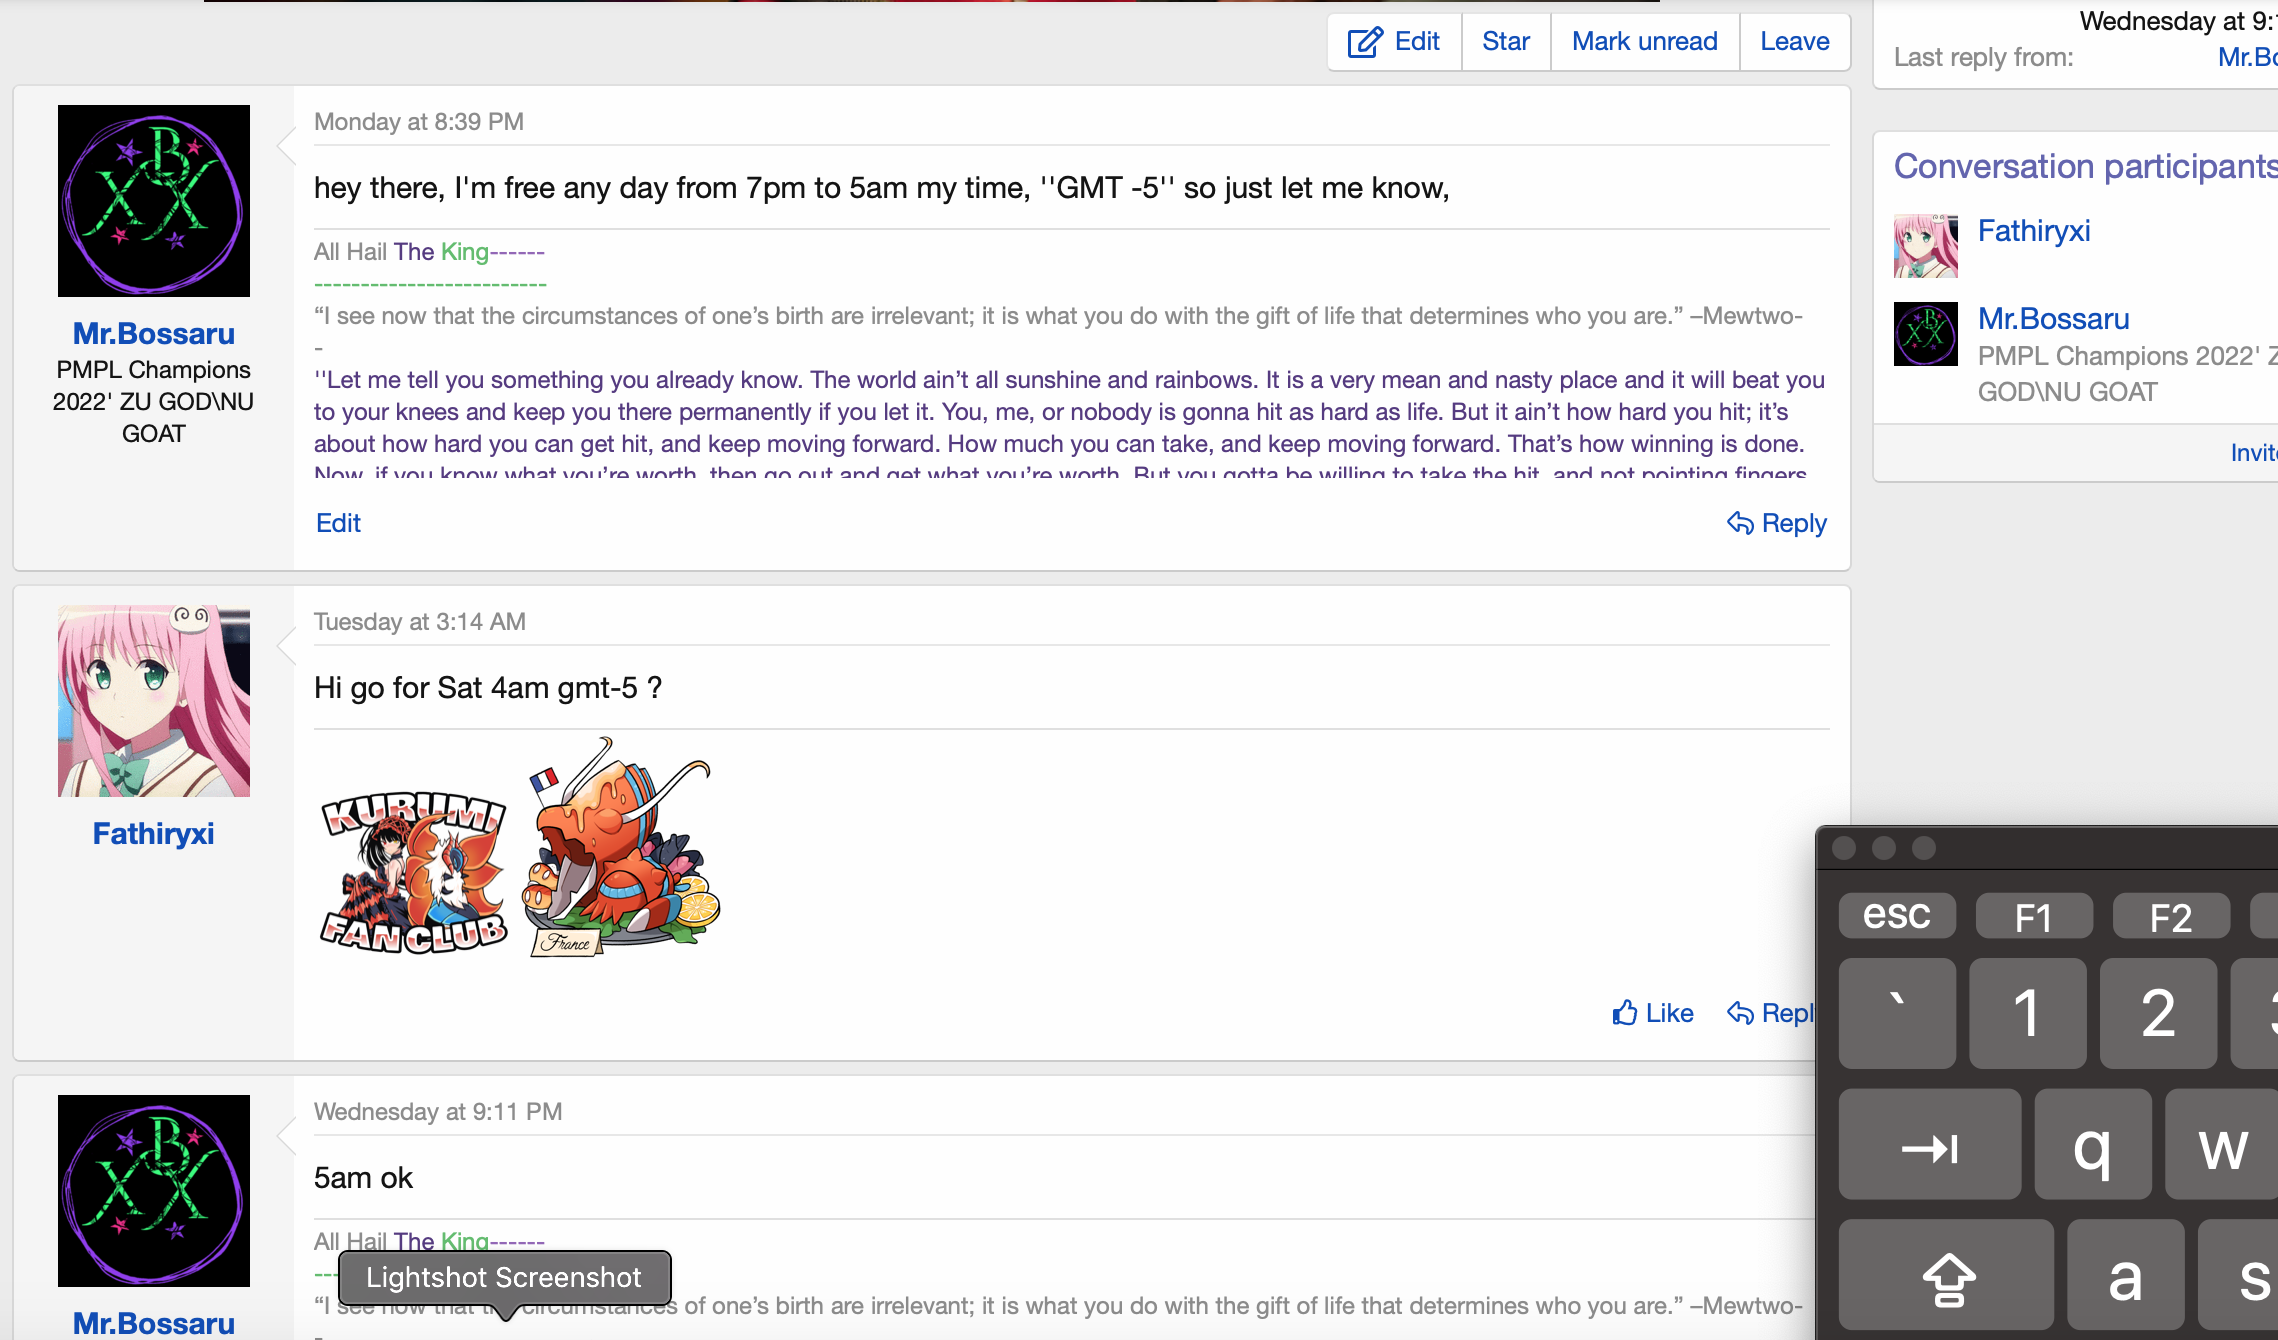Mark the conversation as unread
The height and width of the screenshot is (1340, 2278).
(x=1644, y=41)
